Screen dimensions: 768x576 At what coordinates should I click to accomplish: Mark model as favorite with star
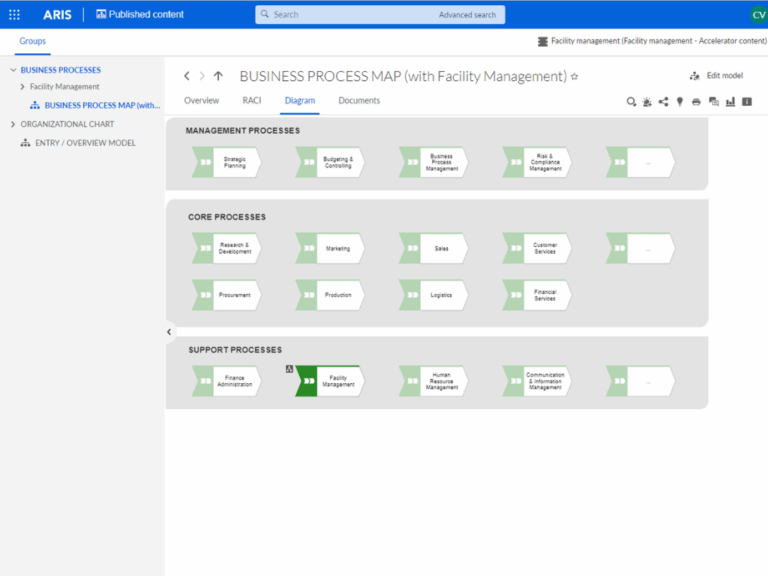(x=575, y=76)
